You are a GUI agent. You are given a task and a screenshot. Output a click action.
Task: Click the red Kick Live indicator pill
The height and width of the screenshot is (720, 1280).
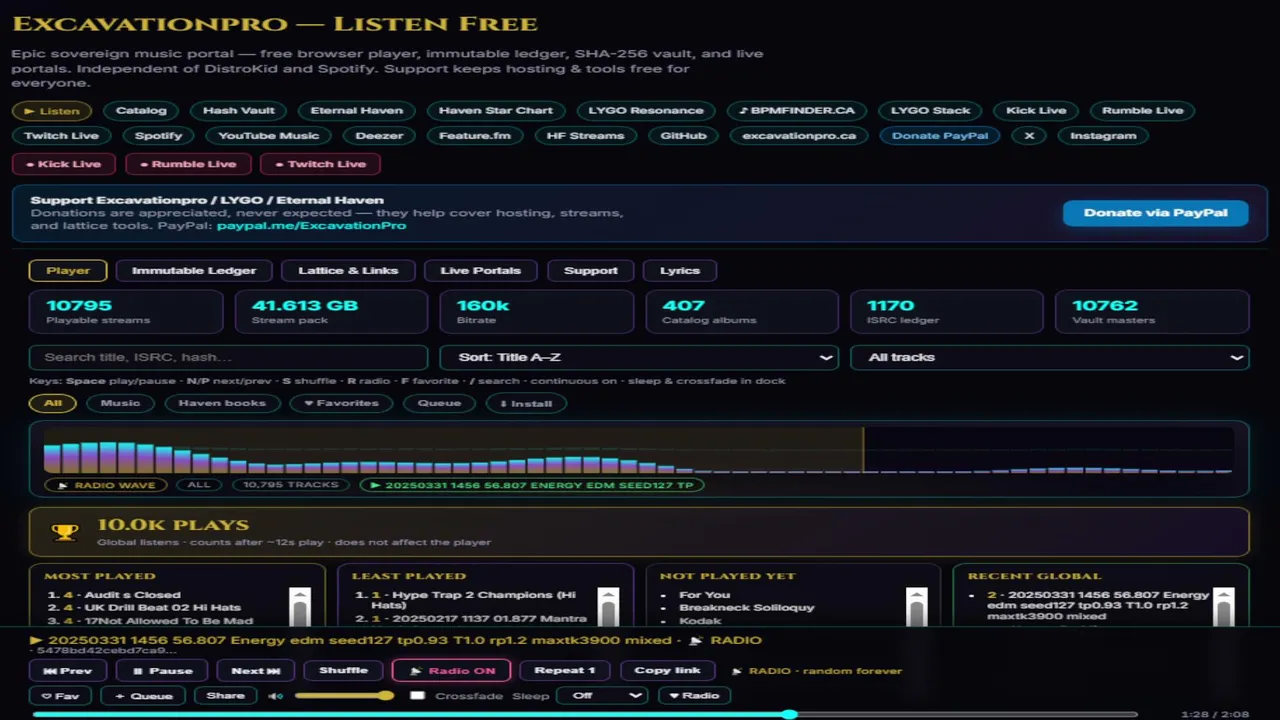tap(64, 164)
